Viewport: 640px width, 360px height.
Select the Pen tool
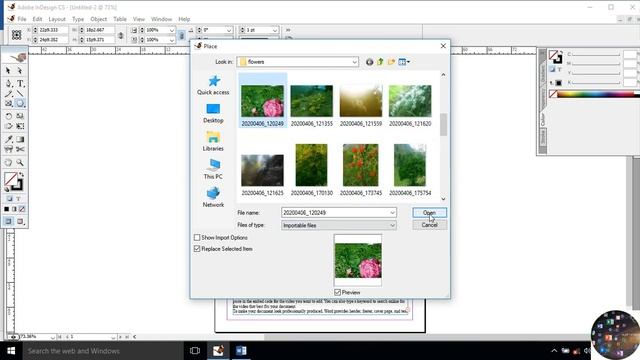[8, 84]
